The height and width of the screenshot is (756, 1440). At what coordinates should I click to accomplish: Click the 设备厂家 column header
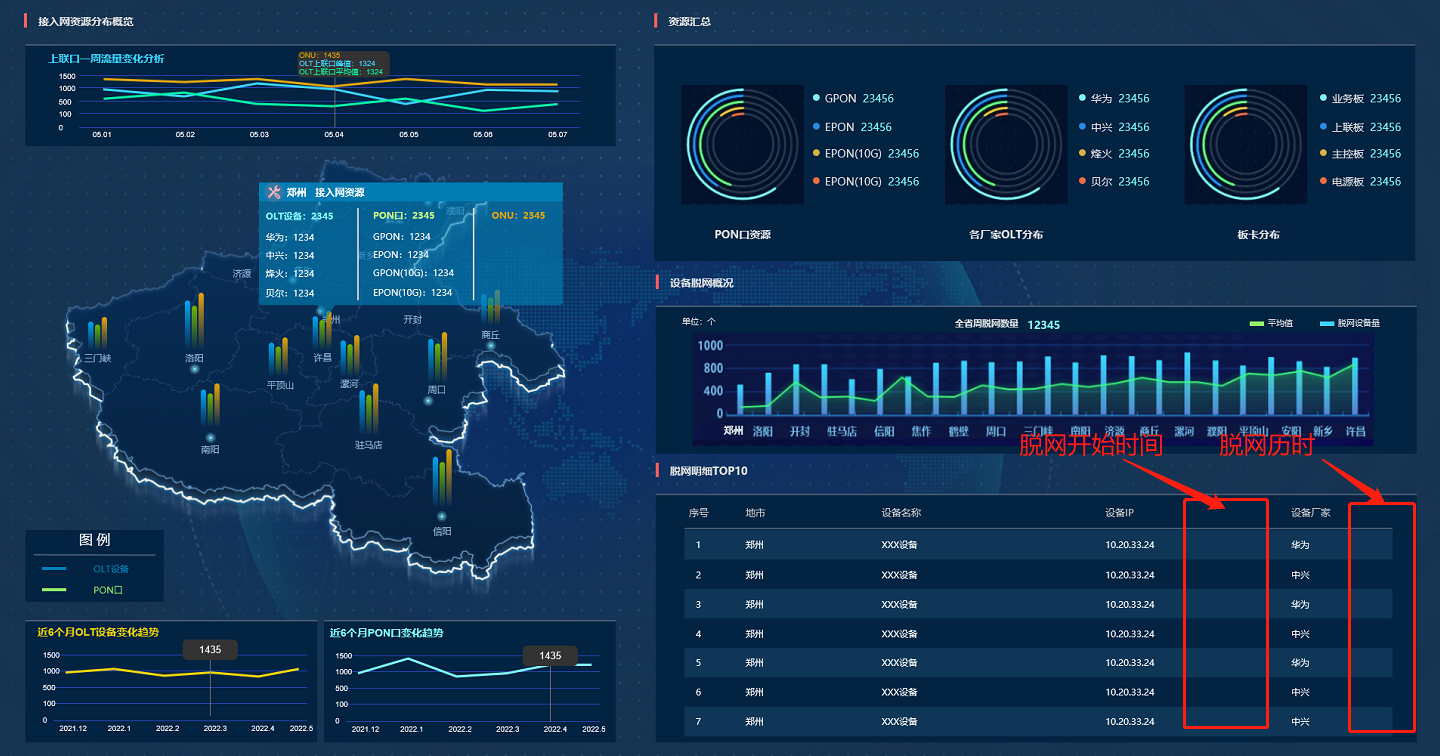[1311, 513]
